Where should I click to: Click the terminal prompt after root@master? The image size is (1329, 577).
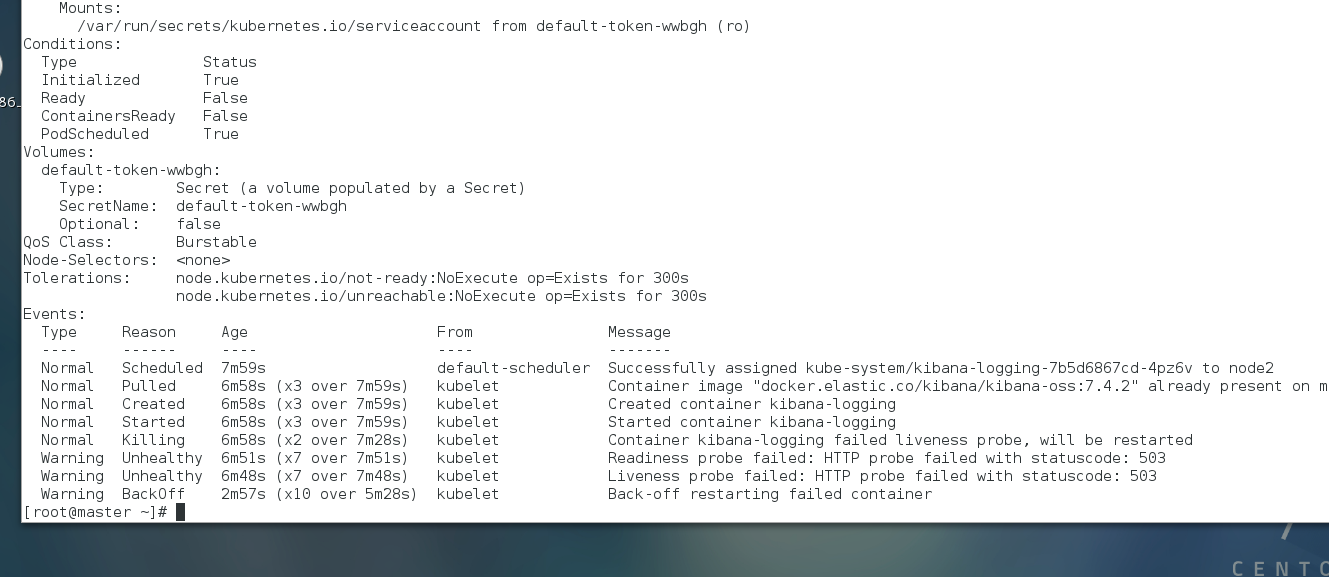click(180, 512)
